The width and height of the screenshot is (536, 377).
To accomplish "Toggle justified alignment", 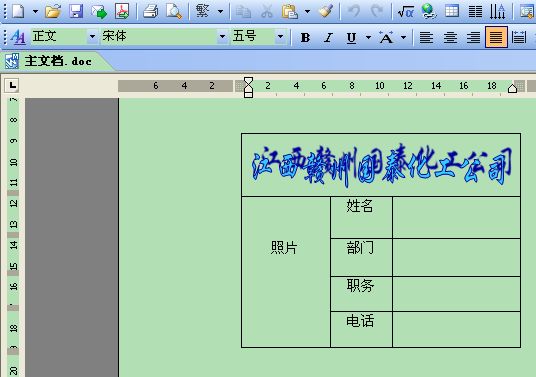I will pyautogui.click(x=496, y=37).
